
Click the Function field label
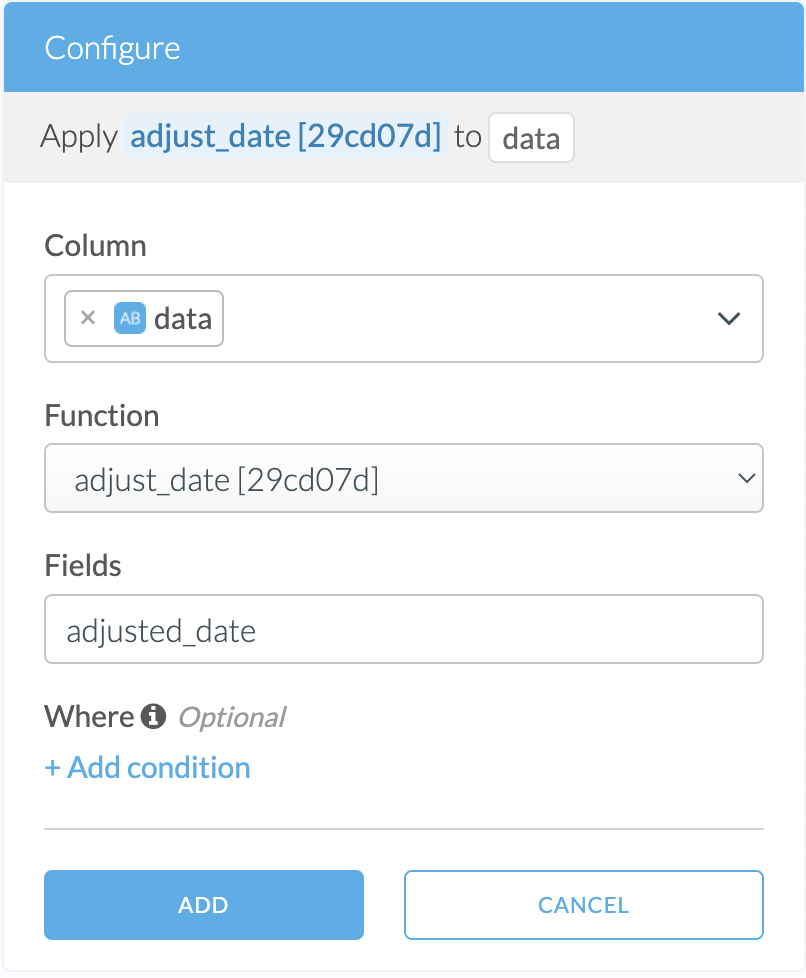click(x=102, y=416)
